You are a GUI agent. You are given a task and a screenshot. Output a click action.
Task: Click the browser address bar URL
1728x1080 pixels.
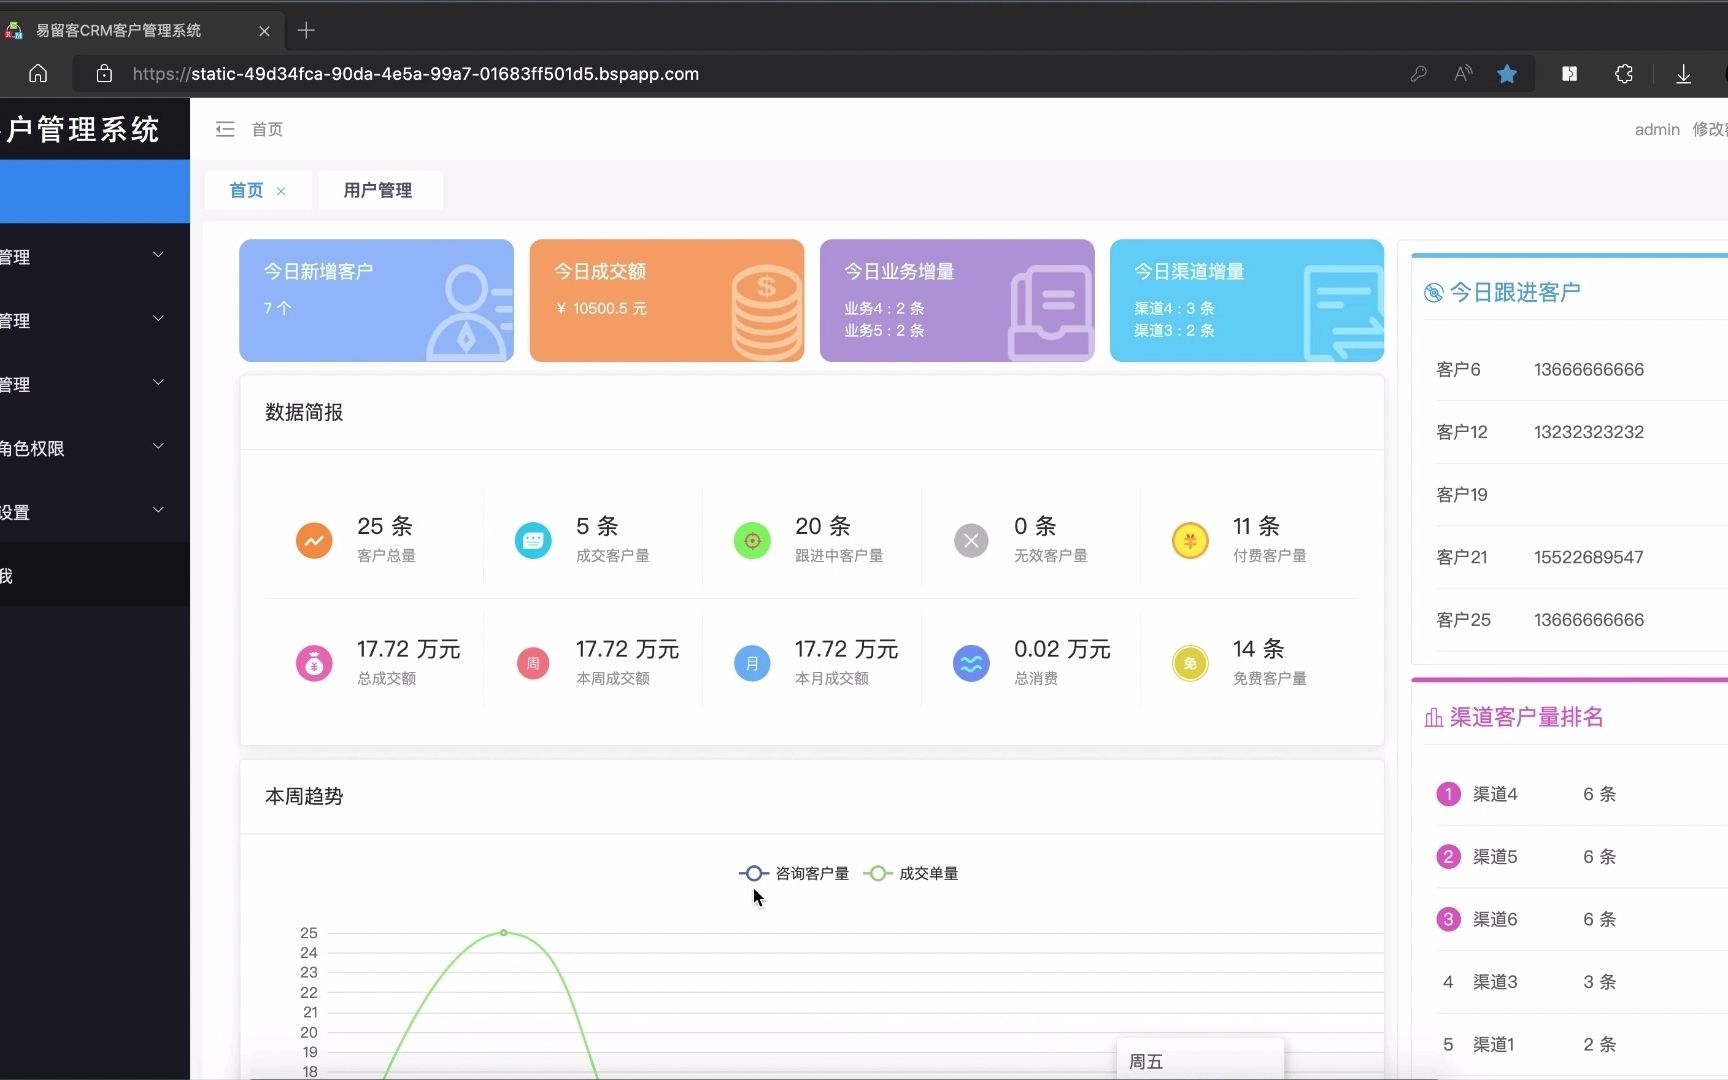pyautogui.click(x=415, y=74)
